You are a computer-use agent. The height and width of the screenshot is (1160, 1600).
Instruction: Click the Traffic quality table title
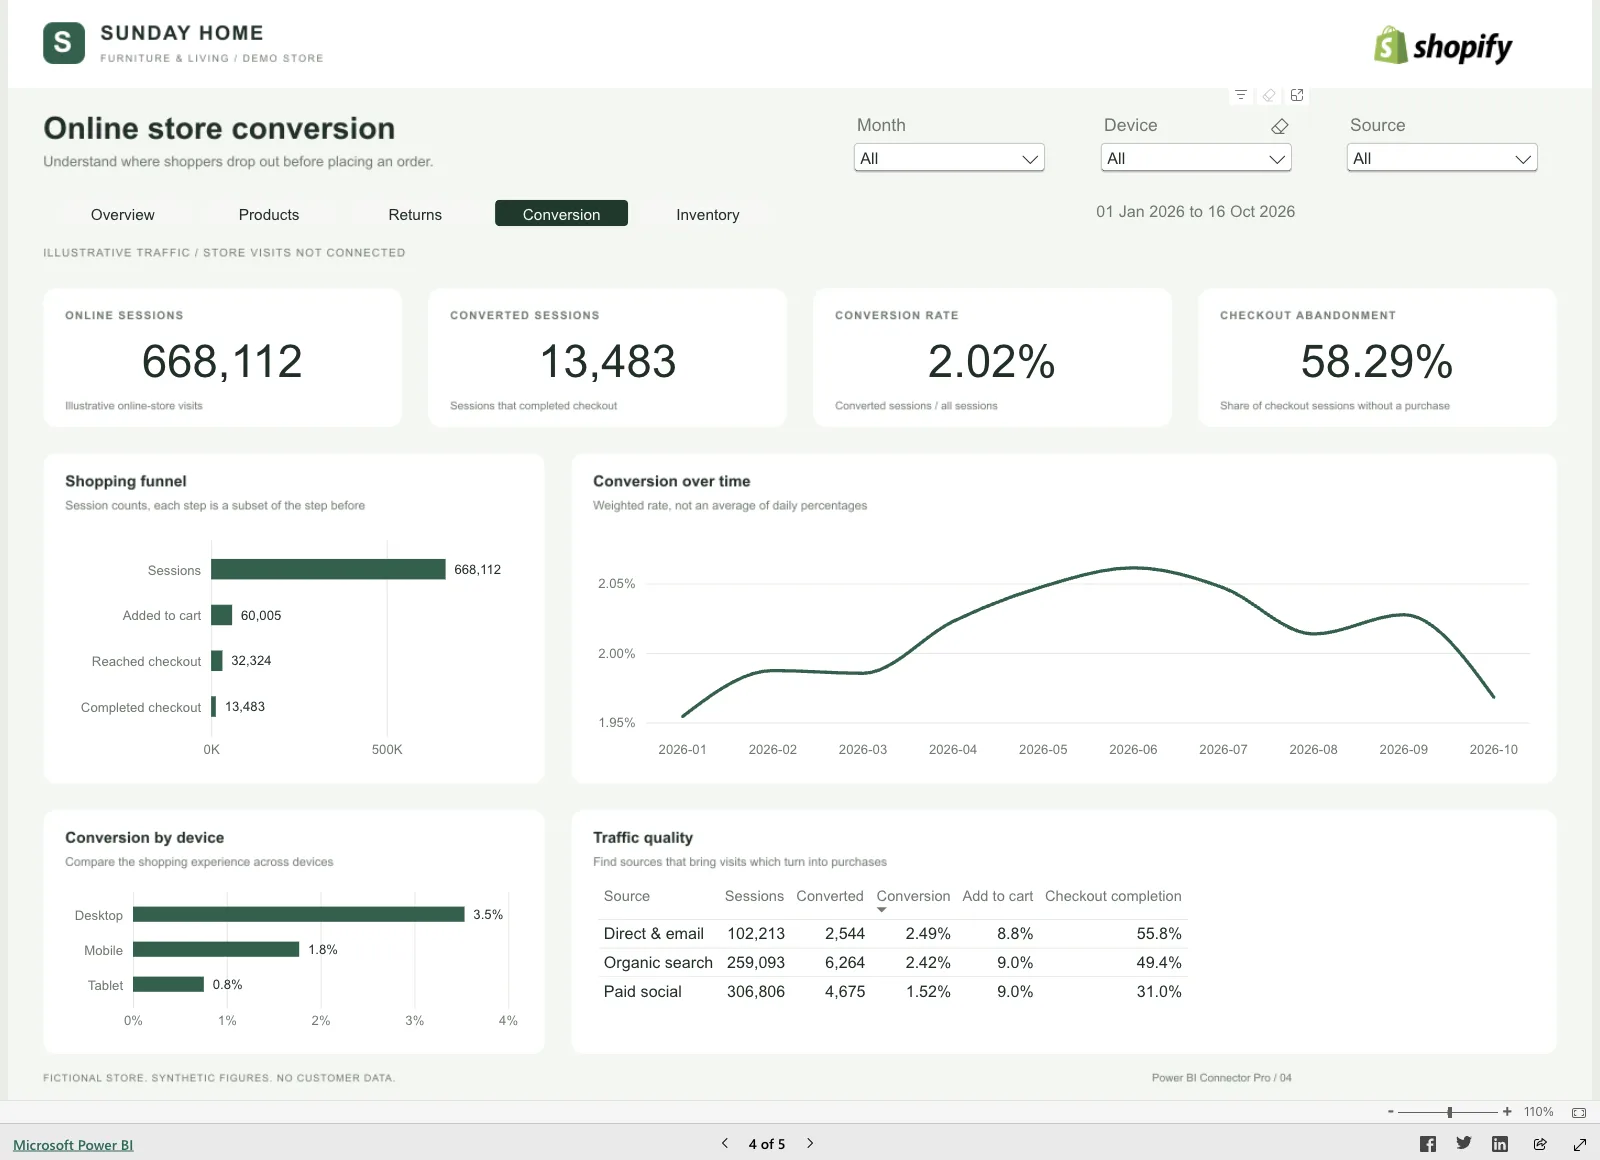pos(643,837)
